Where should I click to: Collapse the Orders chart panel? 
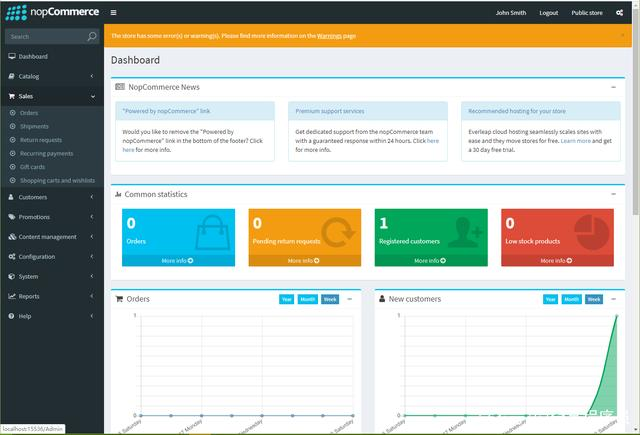click(x=349, y=300)
